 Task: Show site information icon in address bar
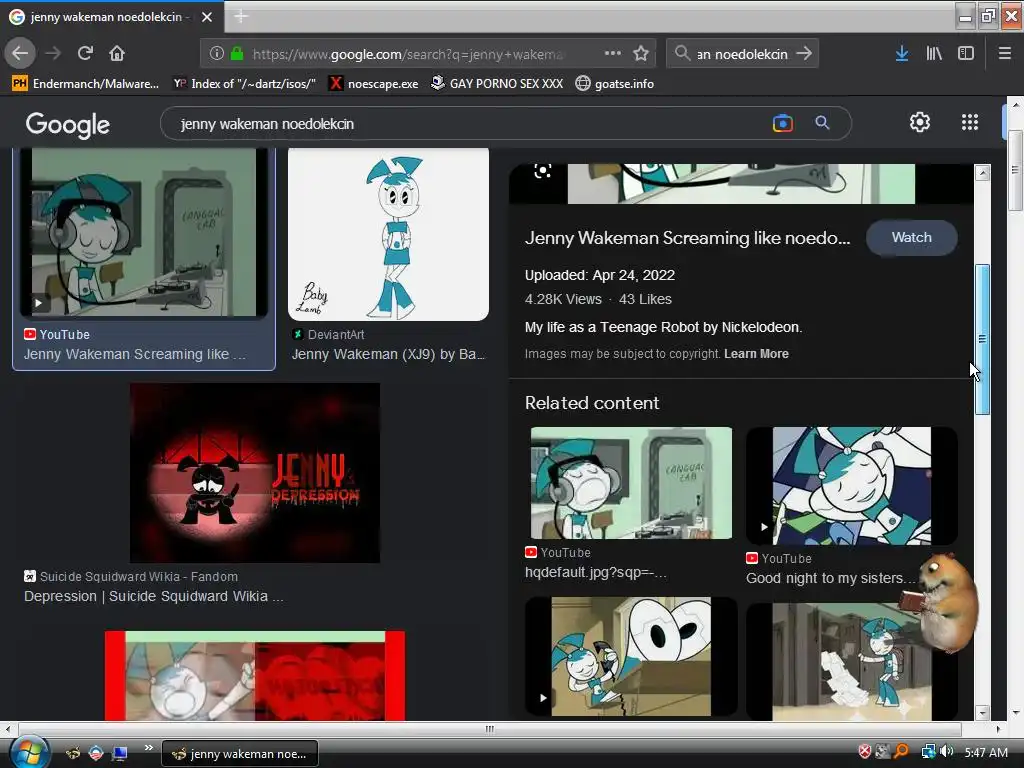click(x=217, y=54)
